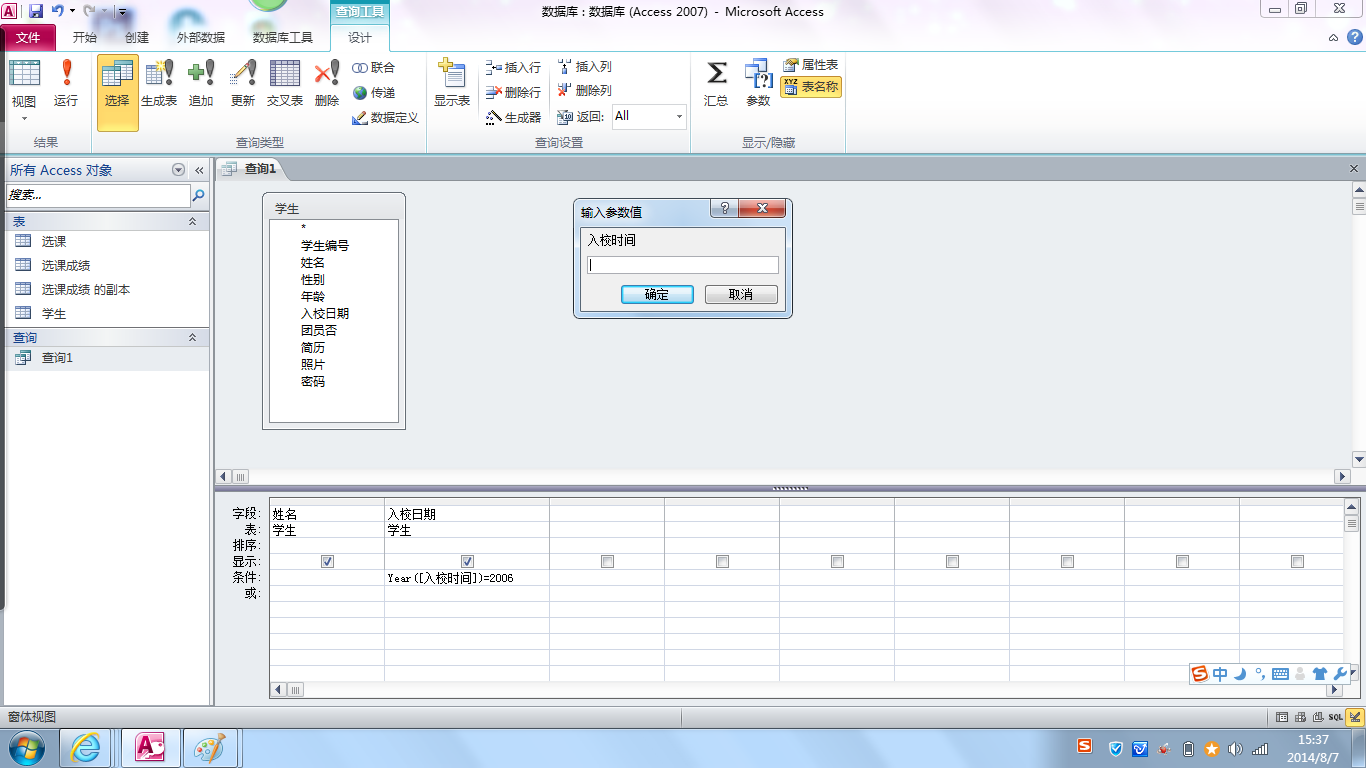Open the 学生 table in navigation
Screen dimensions: 1366x768
tap(108, 313)
